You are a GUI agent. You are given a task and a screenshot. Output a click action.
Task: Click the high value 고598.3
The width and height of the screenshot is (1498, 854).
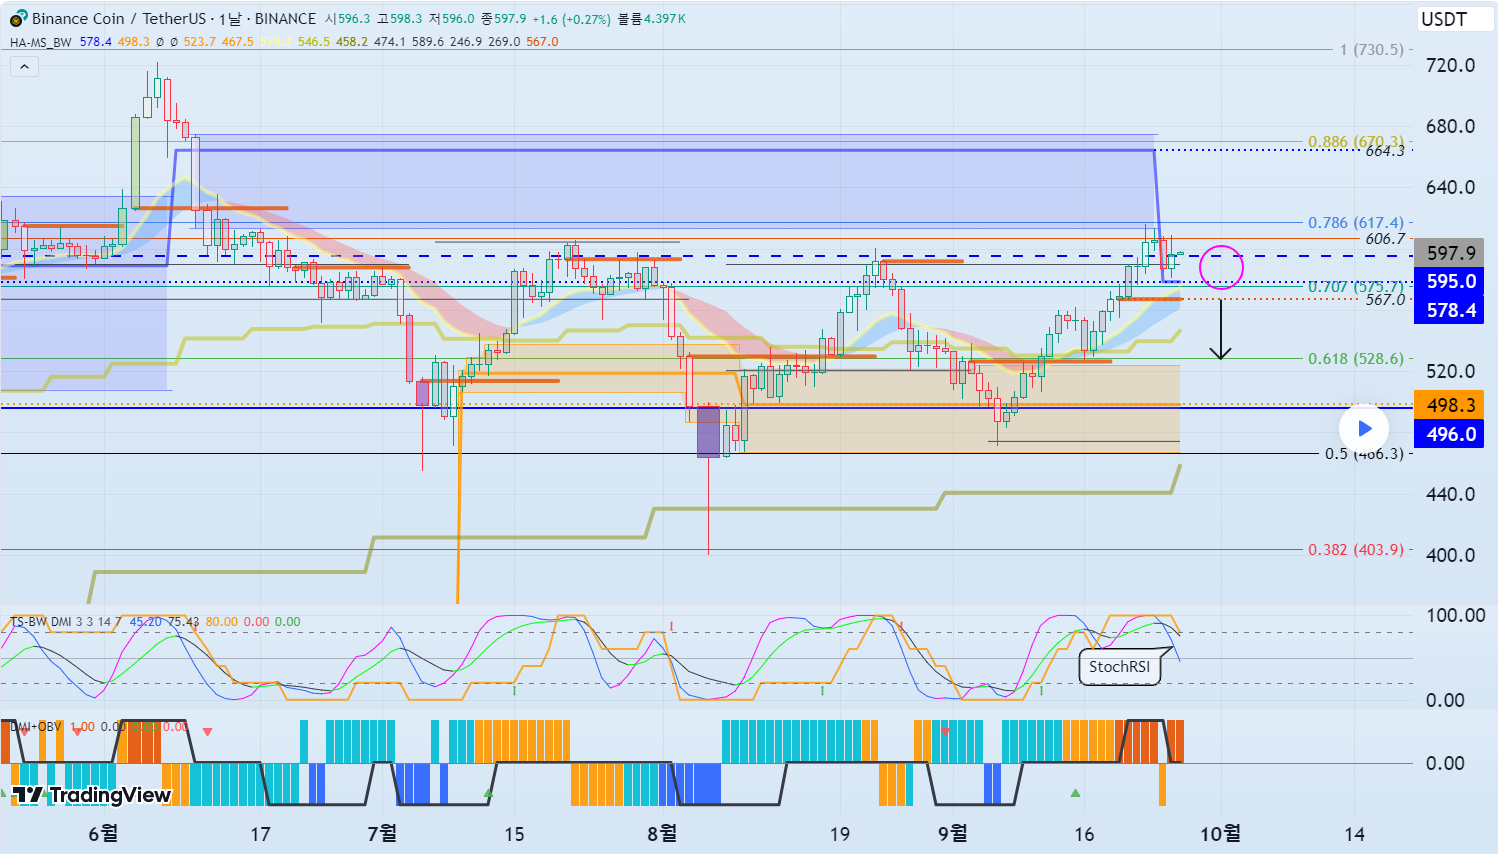(399, 19)
